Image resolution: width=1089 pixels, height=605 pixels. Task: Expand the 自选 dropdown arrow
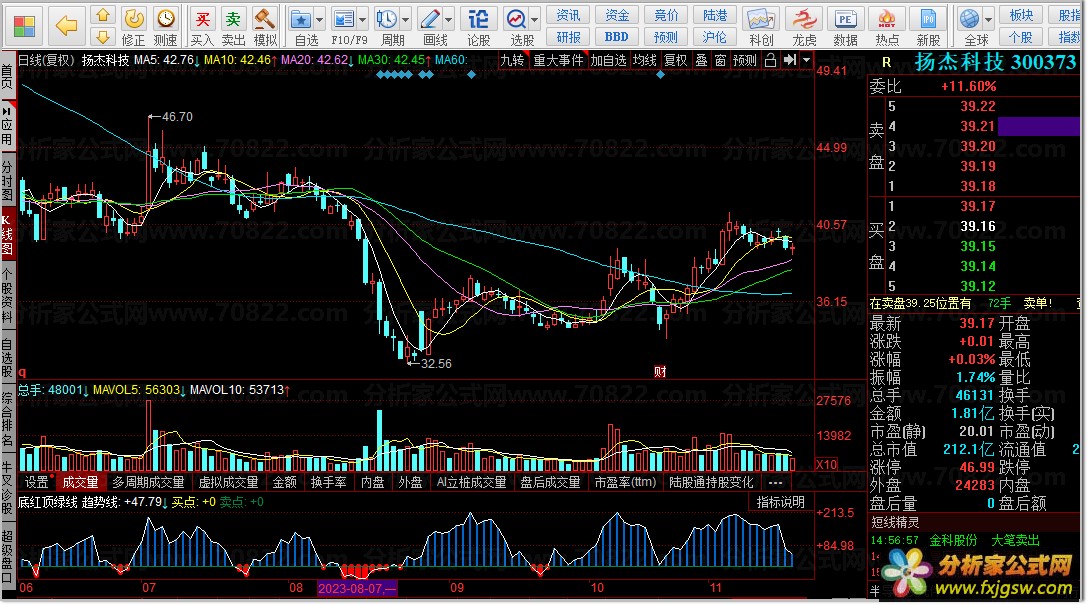point(320,19)
